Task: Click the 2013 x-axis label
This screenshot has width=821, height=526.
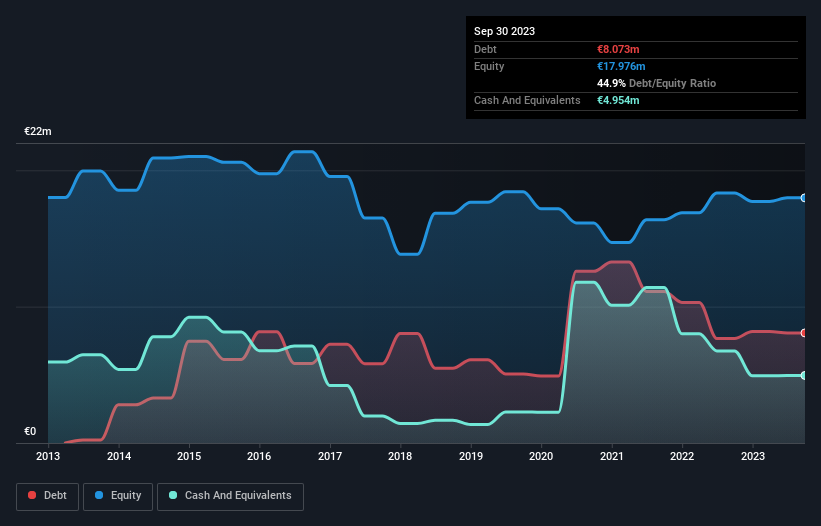Action: [x=48, y=456]
